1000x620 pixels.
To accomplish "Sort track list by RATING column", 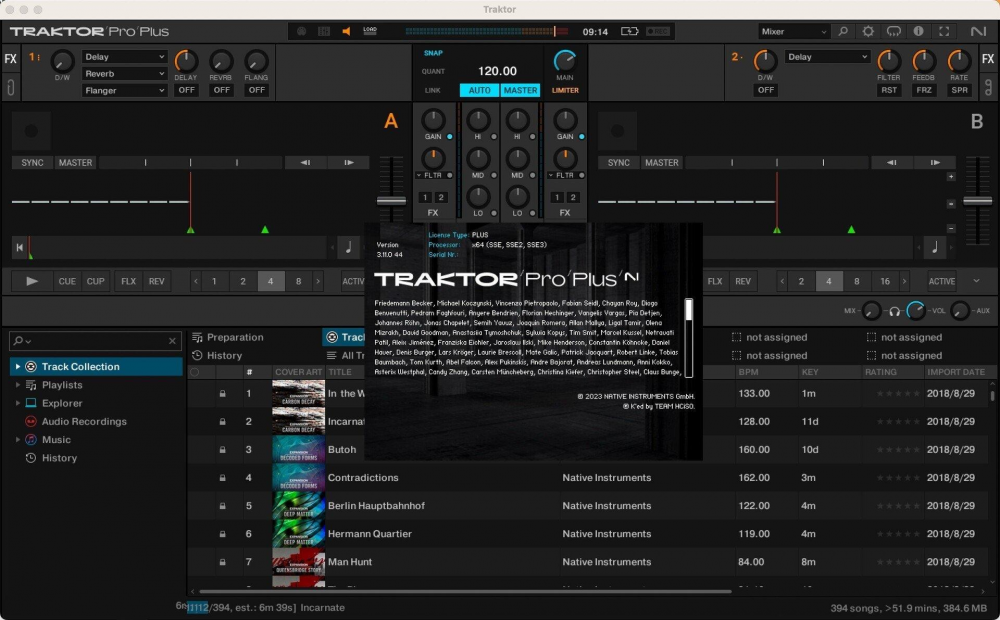I will coord(880,372).
